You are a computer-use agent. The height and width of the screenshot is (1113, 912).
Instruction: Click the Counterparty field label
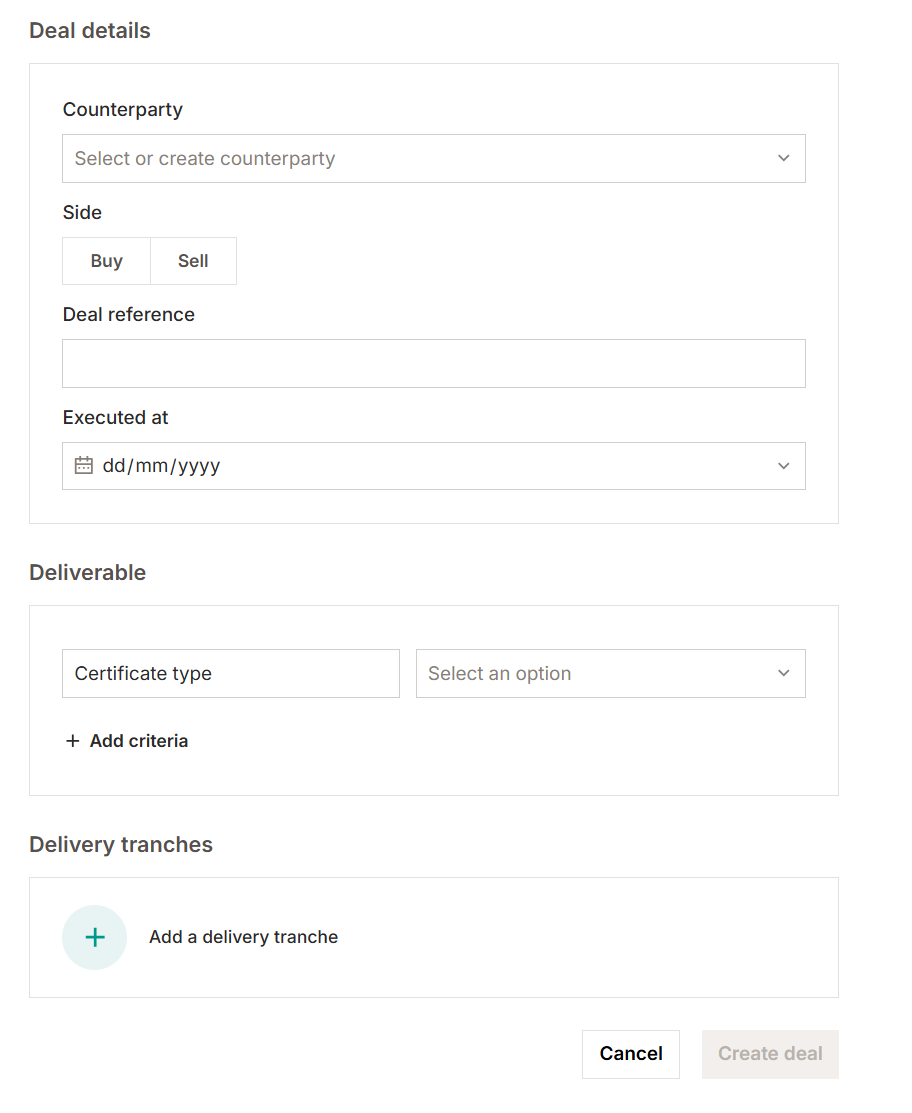(123, 109)
